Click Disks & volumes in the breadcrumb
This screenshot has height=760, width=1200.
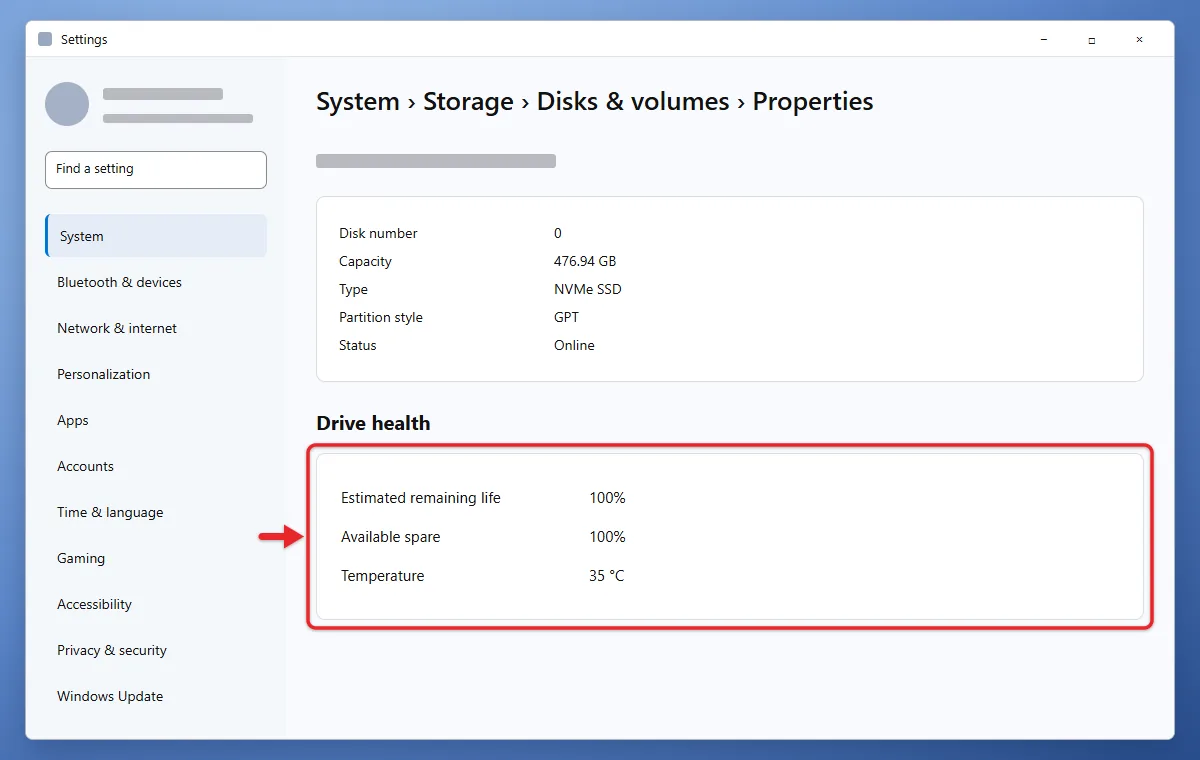(633, 102)
